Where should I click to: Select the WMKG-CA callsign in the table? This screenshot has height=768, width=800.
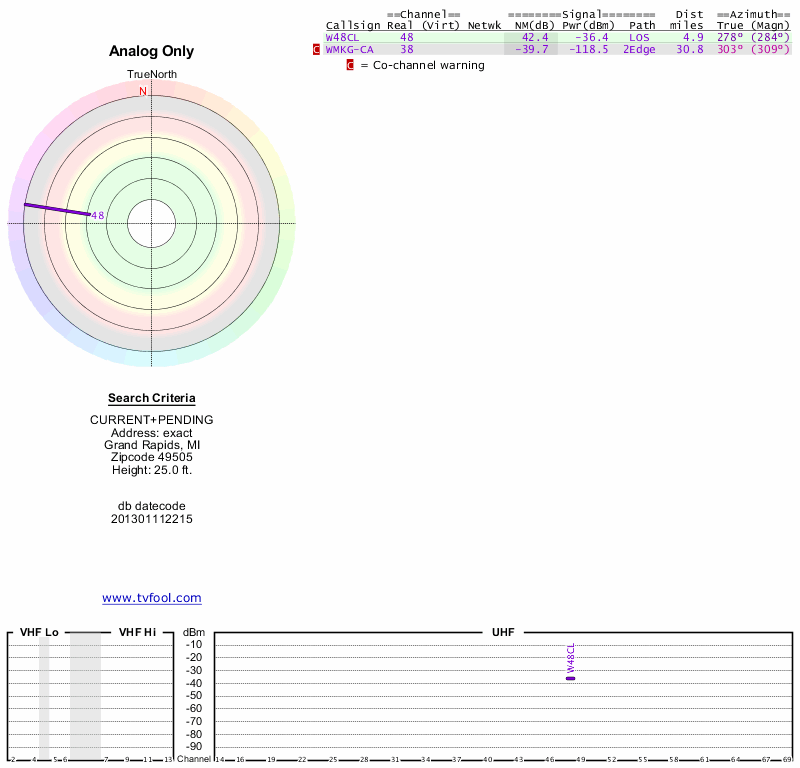(x=350, y=49)
